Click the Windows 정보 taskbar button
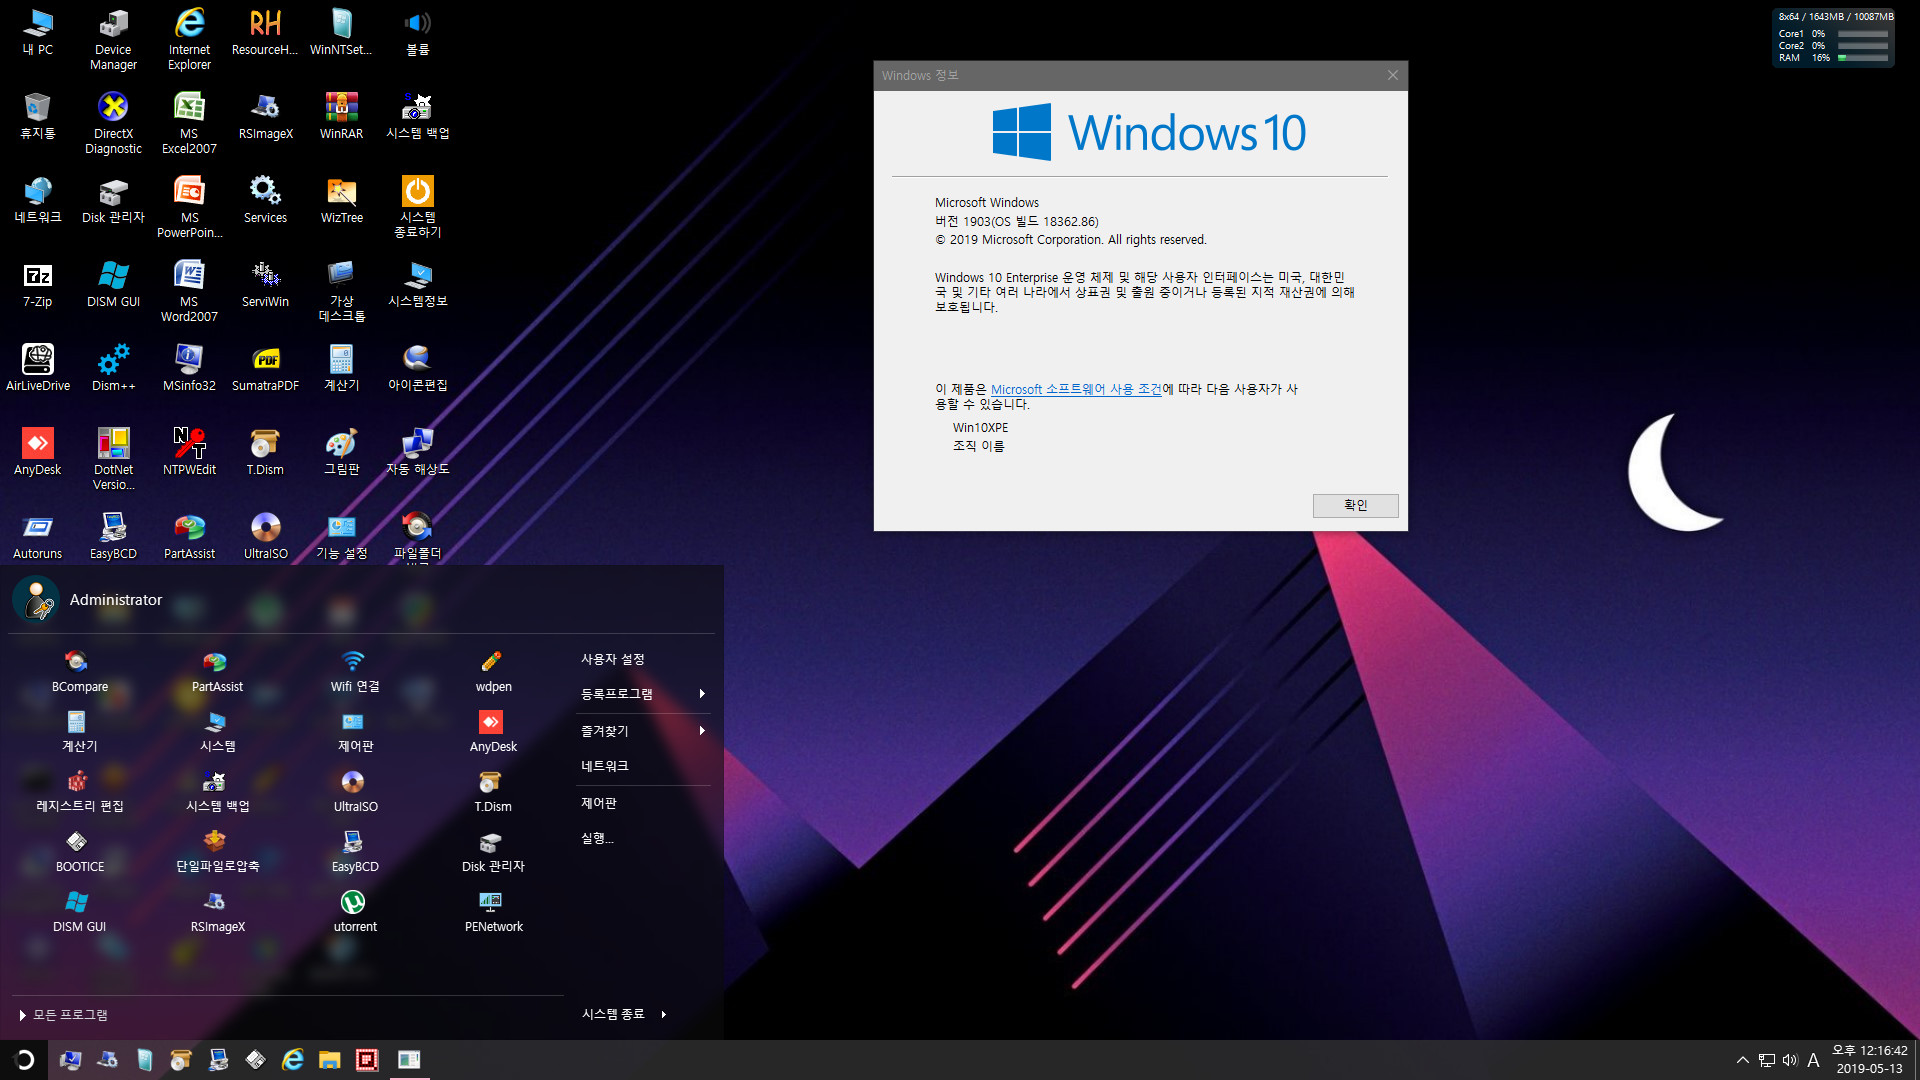Viewport: 1920px width, 1080px height. (409, 1060)
